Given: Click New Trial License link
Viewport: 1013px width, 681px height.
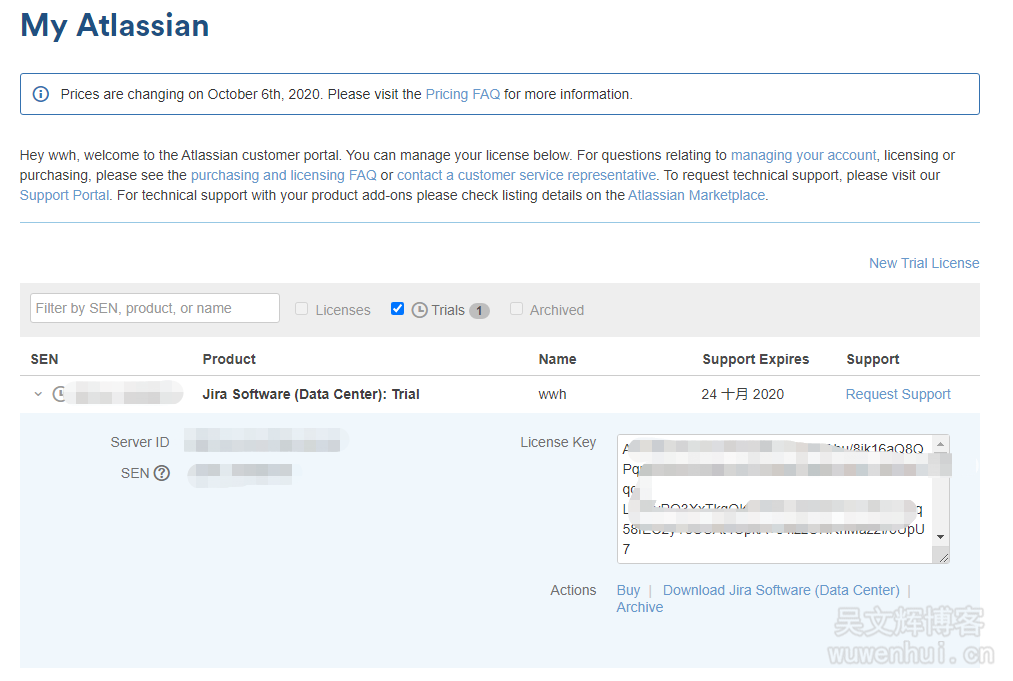Looking at the screenshot, I should pos(923,263).
